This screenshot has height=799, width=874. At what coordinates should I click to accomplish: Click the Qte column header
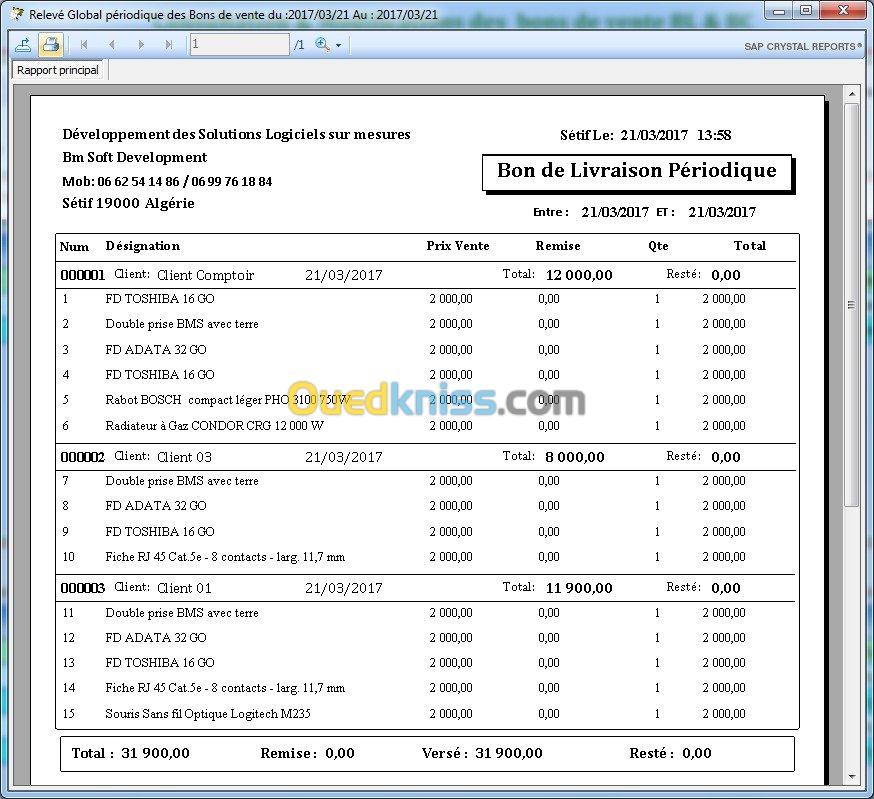tap(658, 246)
